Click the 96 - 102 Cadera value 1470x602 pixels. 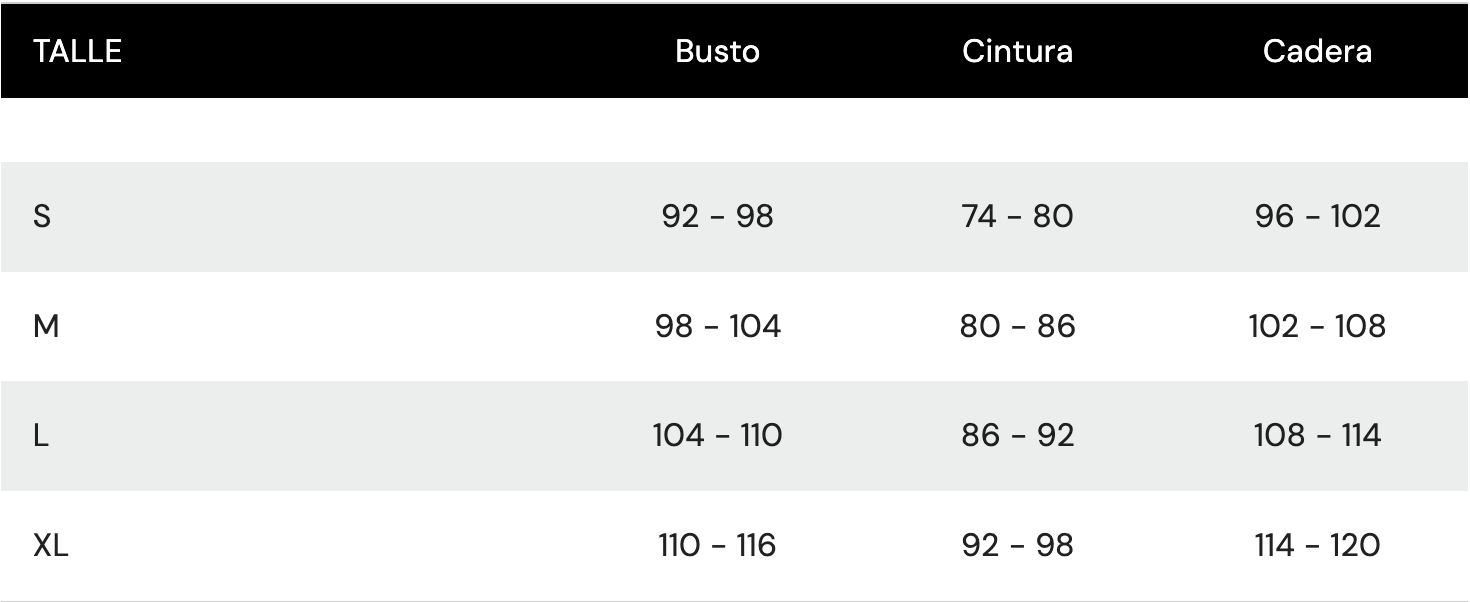tap(1317, 216)
